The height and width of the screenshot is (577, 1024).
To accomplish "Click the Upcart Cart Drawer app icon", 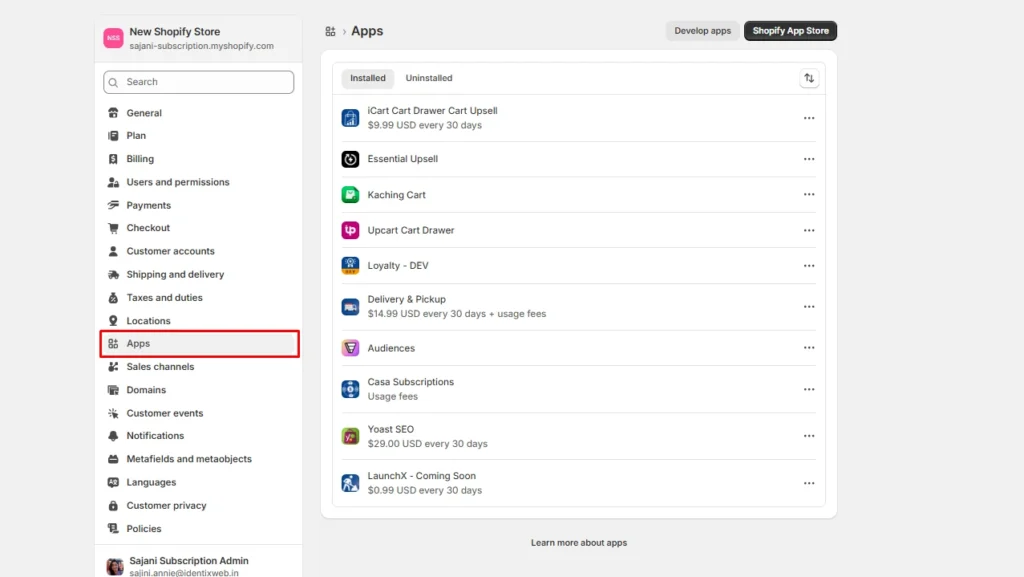I will tap(349, 230).
